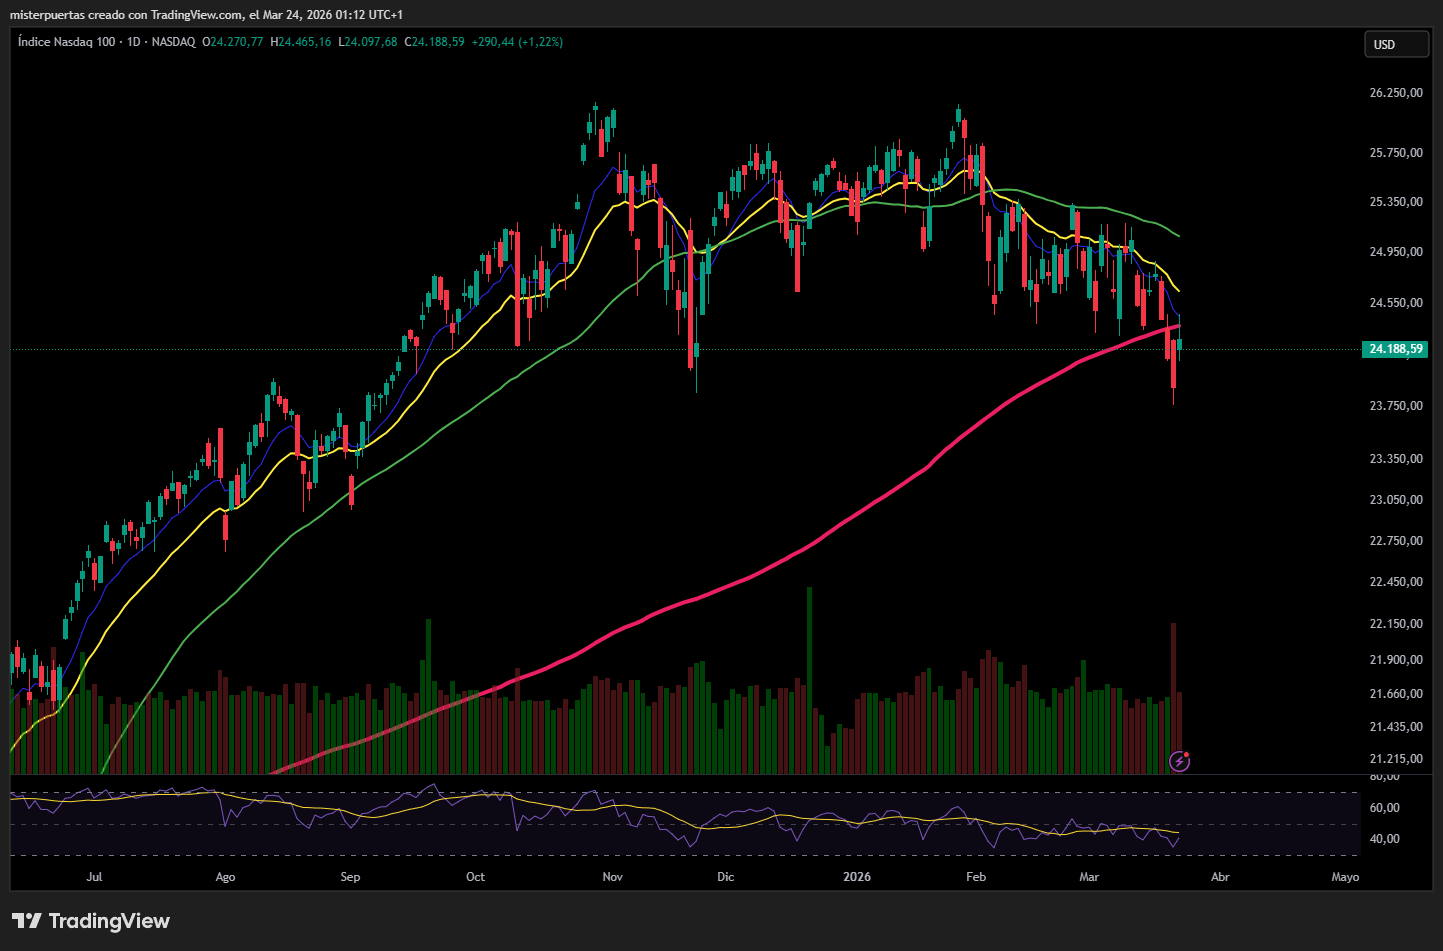
Task: Click the NASDAQ exchange label in the legend
Action: (x=174, y=42)
